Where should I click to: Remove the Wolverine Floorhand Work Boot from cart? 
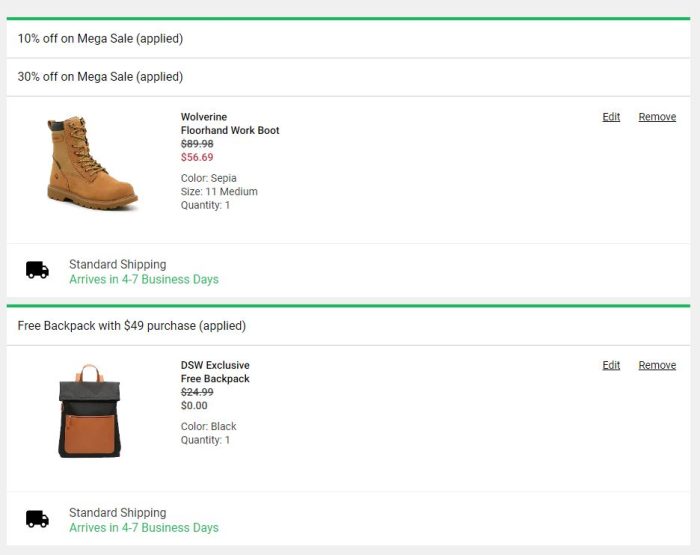coord(657,117)
